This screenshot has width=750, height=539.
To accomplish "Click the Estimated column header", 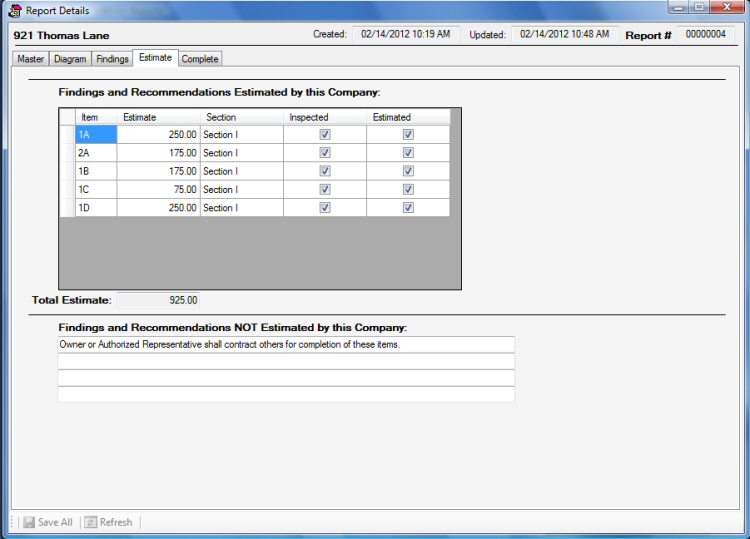I will pos(408,117).
